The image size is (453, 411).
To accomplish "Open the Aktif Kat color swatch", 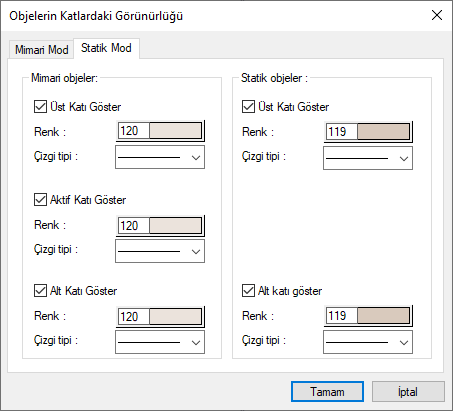I will pyautogui.click(x=175, y=226).
